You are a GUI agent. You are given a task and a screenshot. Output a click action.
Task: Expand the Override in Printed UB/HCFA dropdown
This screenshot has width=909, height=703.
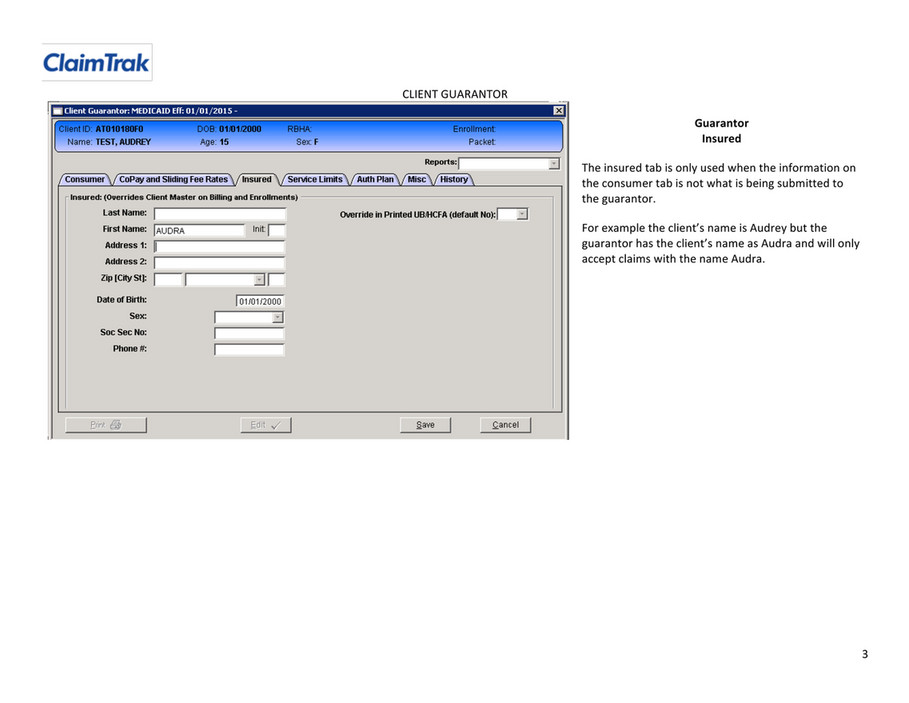click(x=522, y=214)
